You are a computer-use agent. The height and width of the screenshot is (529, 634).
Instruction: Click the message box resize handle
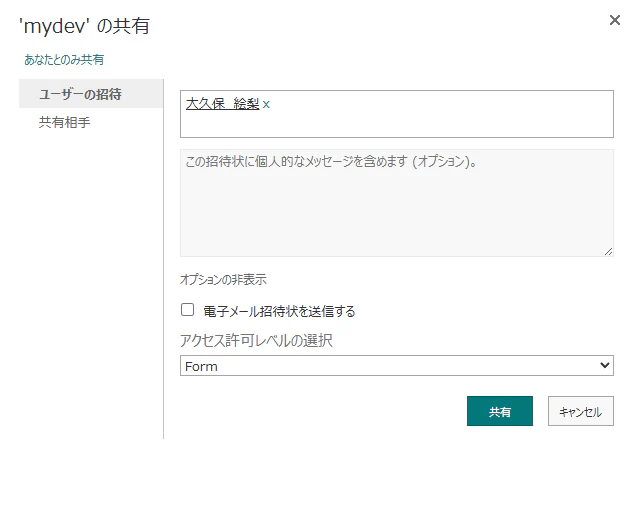coord(608,252)
